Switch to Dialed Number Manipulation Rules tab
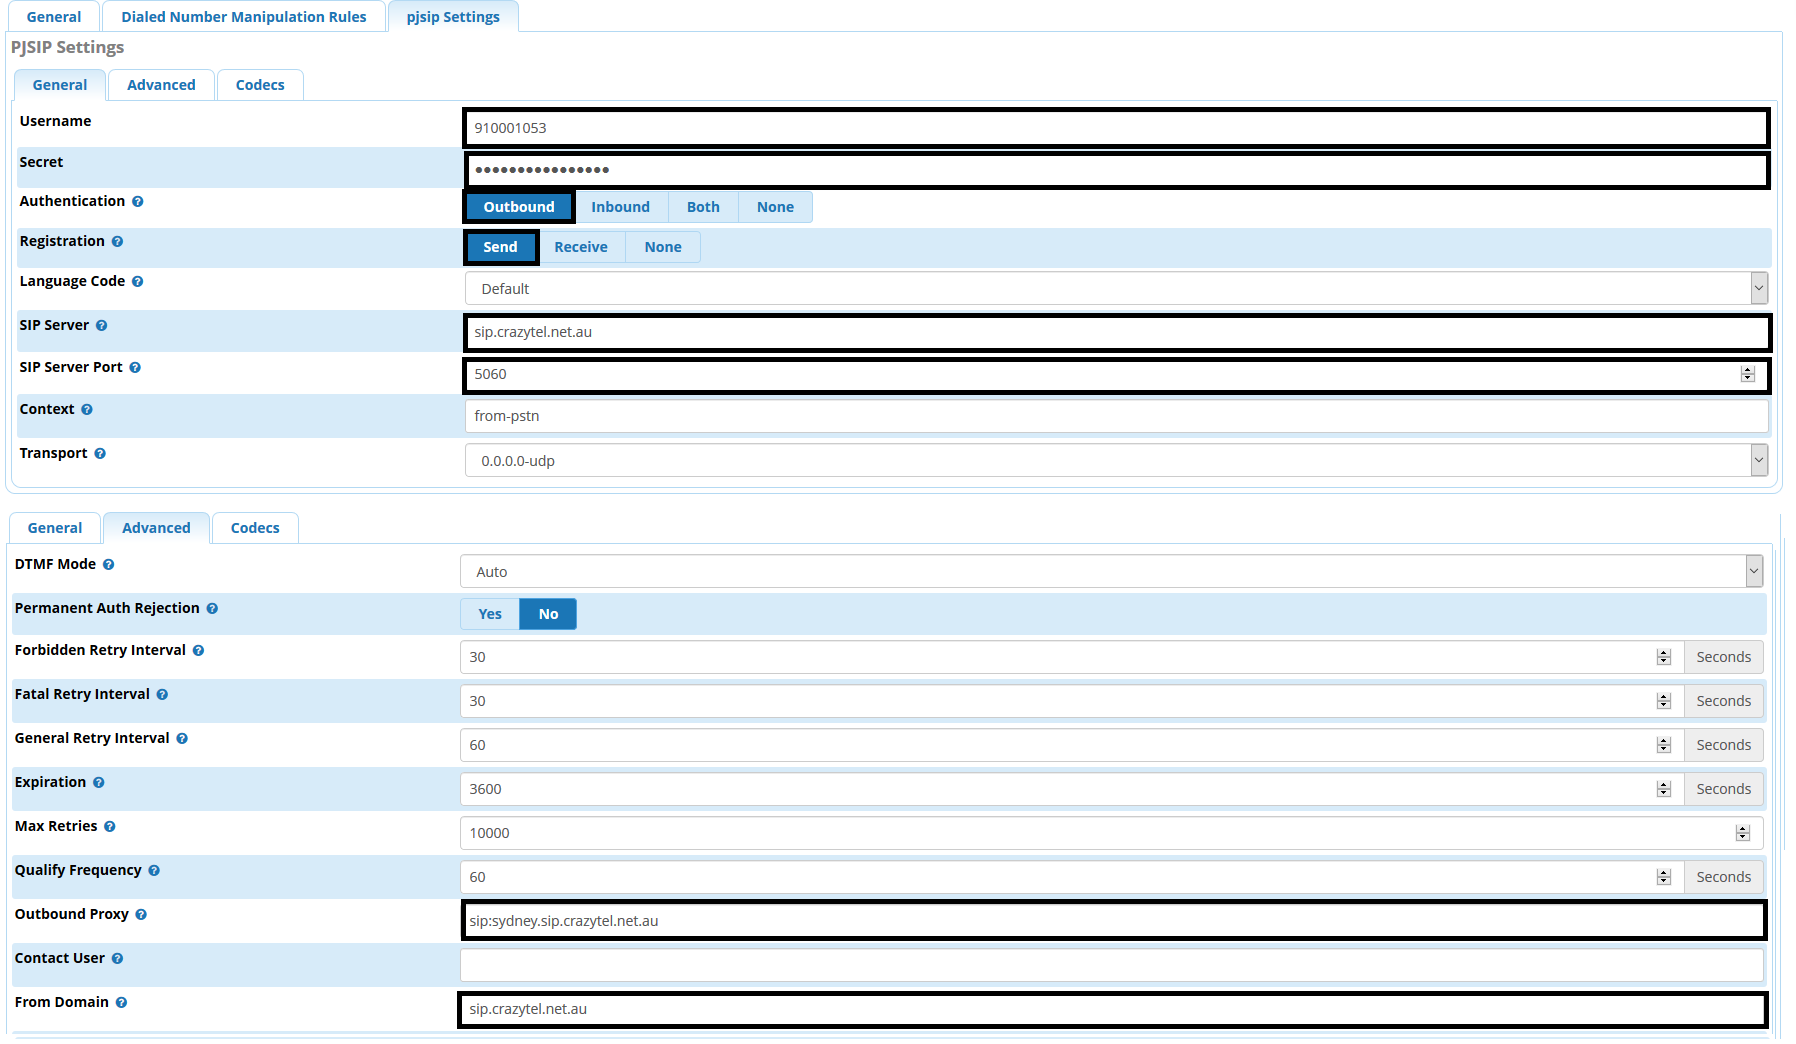Image resolution: width=1796 pixels, height=1044 pixels. (244, 17)
